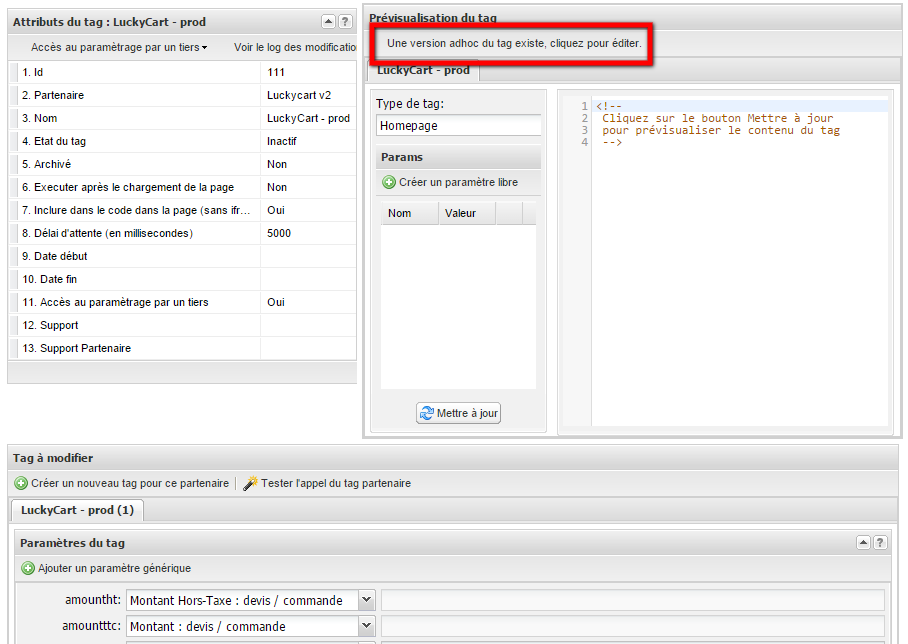
Task: Click the adhoc version exists message to edit
Action: [x=514, y=44]
